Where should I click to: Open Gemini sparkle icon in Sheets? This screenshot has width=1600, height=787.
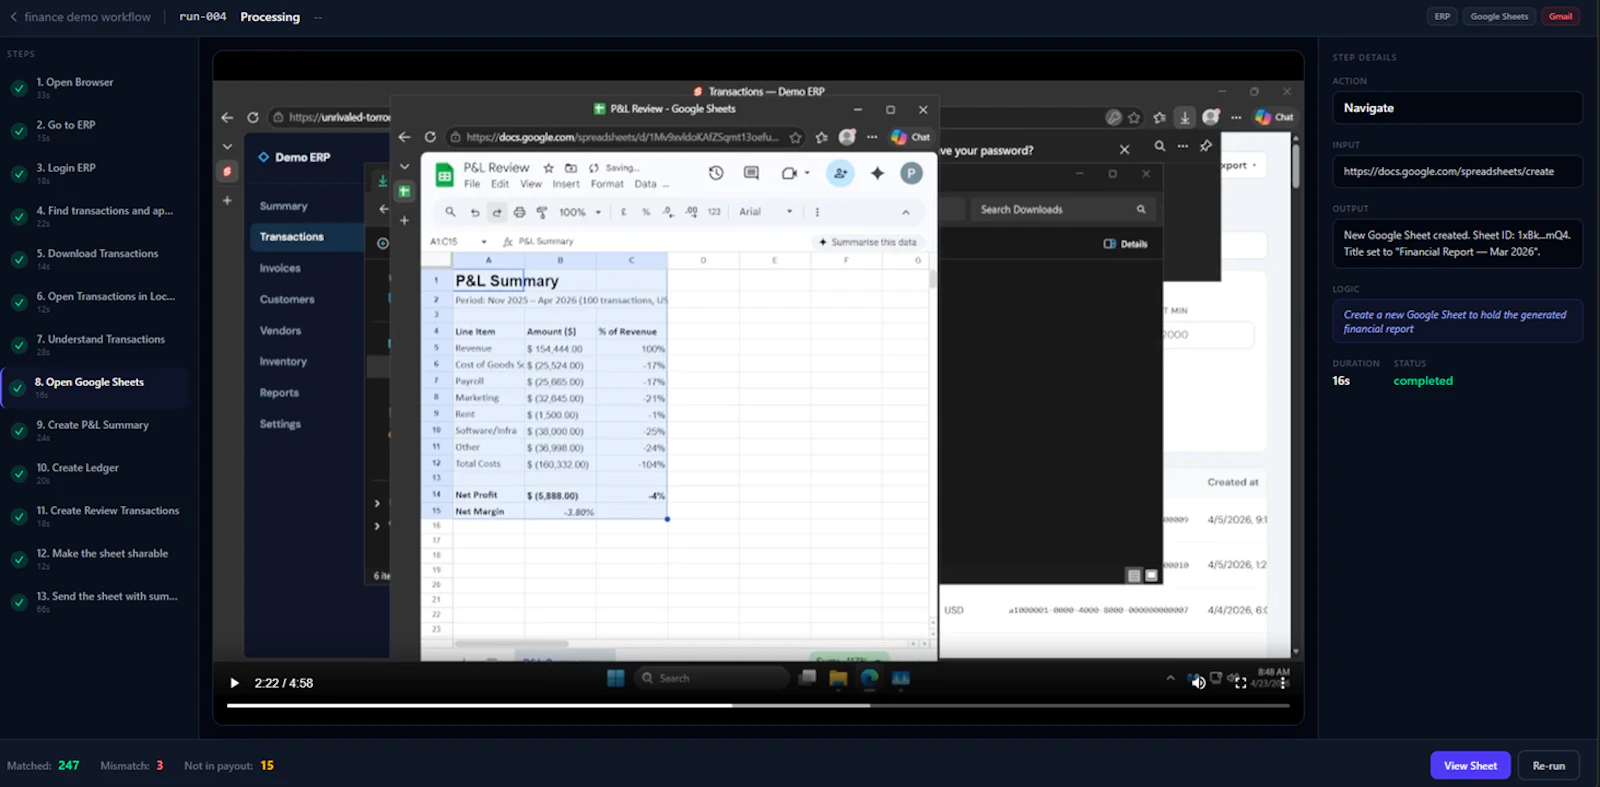click(x=877, y=173)
